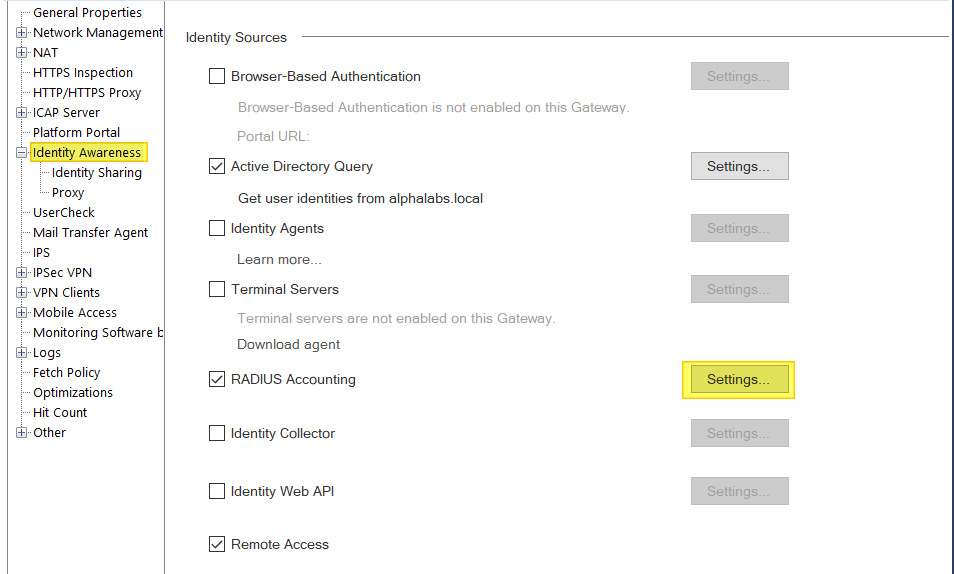Expand the Network Management tree node

click(x=22, y=33)
